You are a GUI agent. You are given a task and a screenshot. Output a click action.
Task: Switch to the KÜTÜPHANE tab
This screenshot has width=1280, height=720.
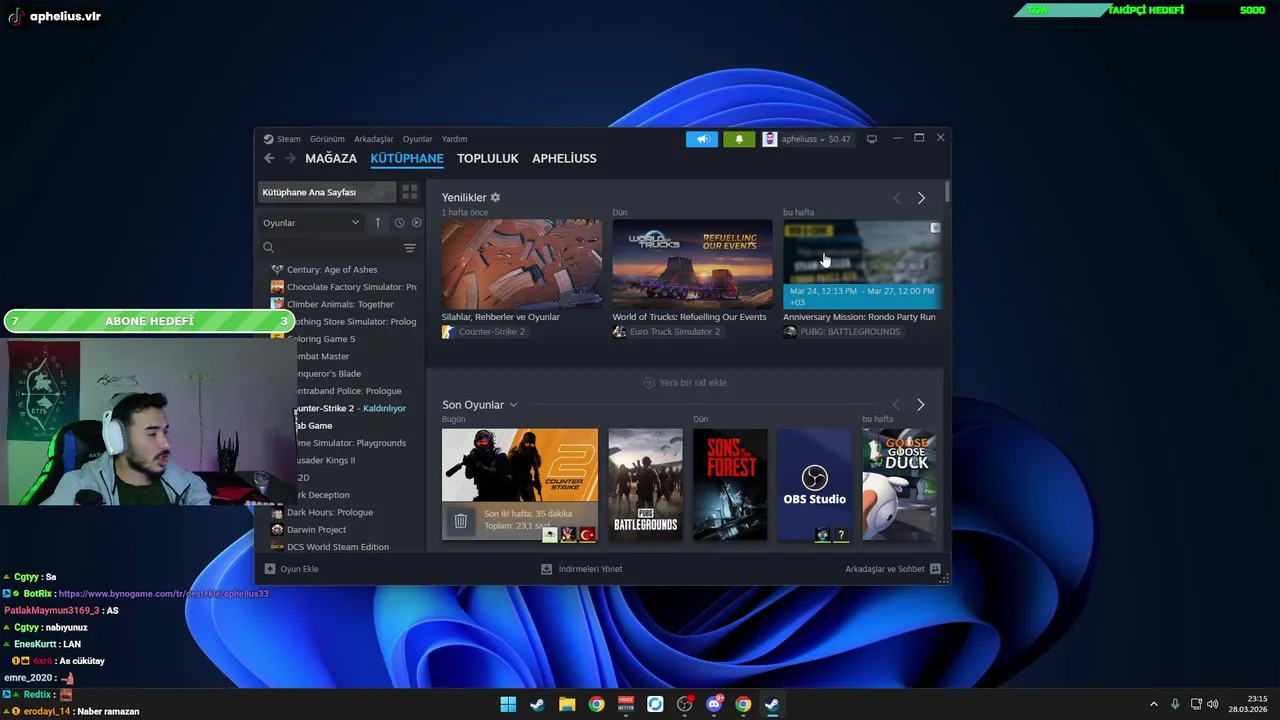click(x=407, y=158)
